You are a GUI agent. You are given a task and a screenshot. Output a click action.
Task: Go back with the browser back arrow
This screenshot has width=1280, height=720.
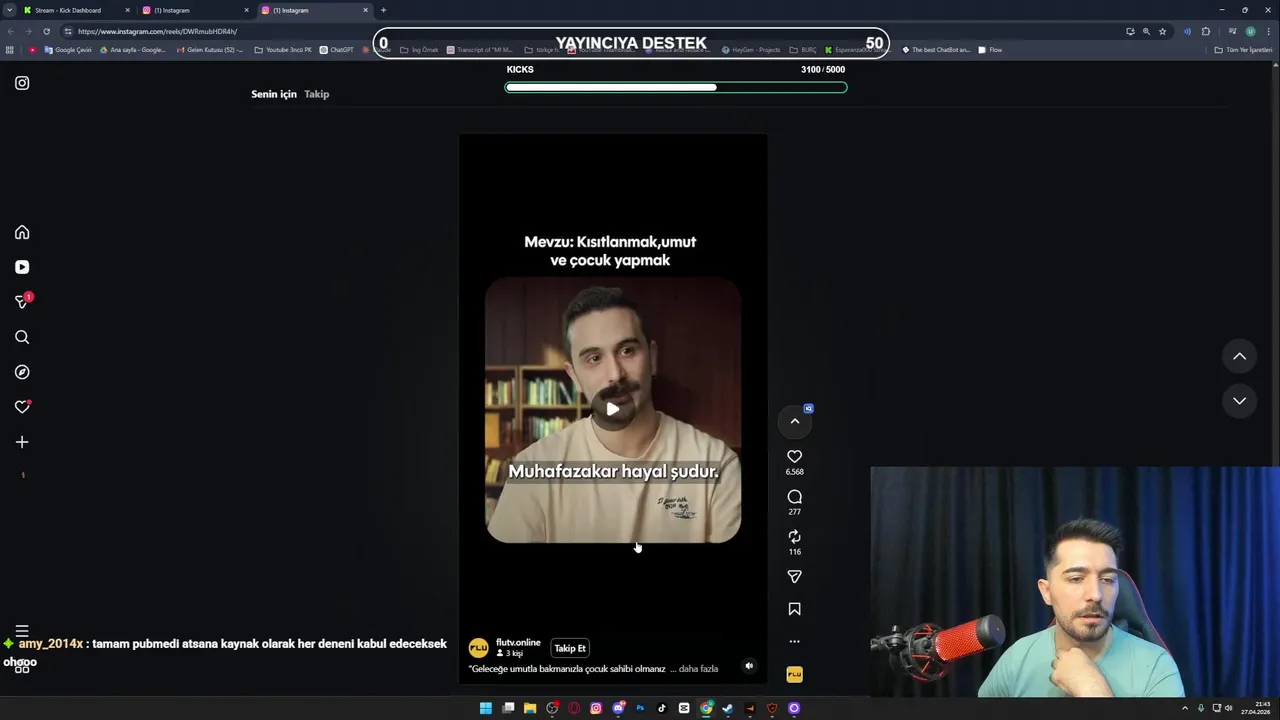(9, 31)
